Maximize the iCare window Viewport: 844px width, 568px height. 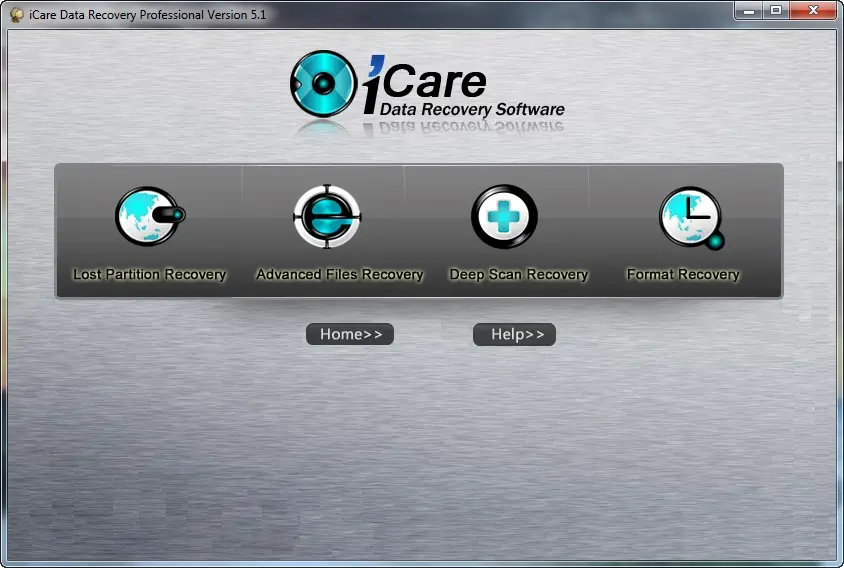coord(776,11)
